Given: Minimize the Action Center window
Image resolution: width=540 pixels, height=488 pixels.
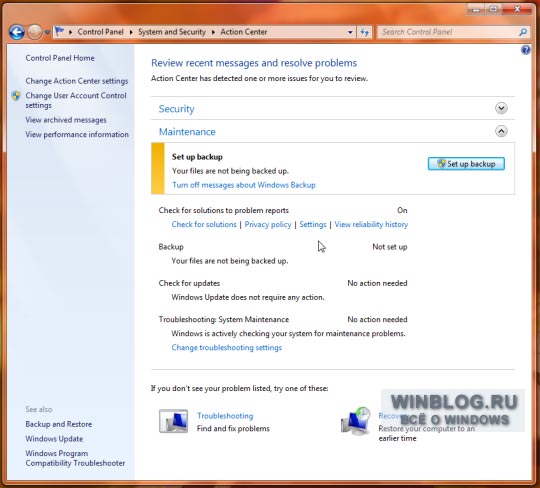Looking at the screenshot, I should point(476,10).
